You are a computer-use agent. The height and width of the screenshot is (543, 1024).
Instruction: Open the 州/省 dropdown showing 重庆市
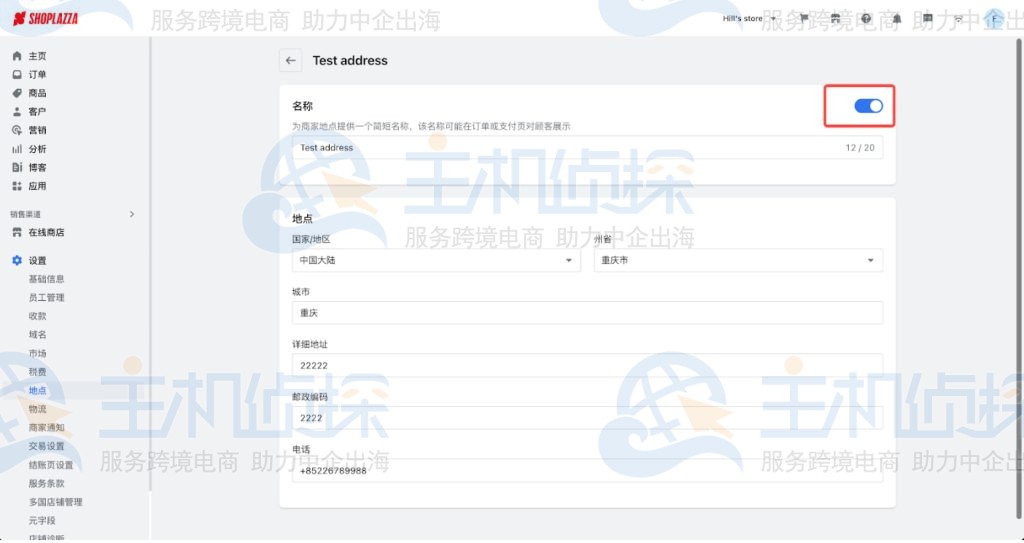(x=738, y=260)
